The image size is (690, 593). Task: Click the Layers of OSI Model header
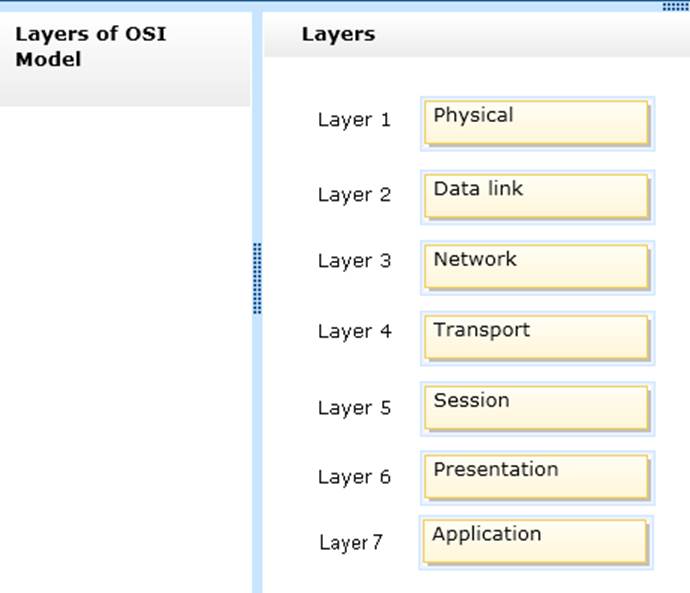point(90,47)
